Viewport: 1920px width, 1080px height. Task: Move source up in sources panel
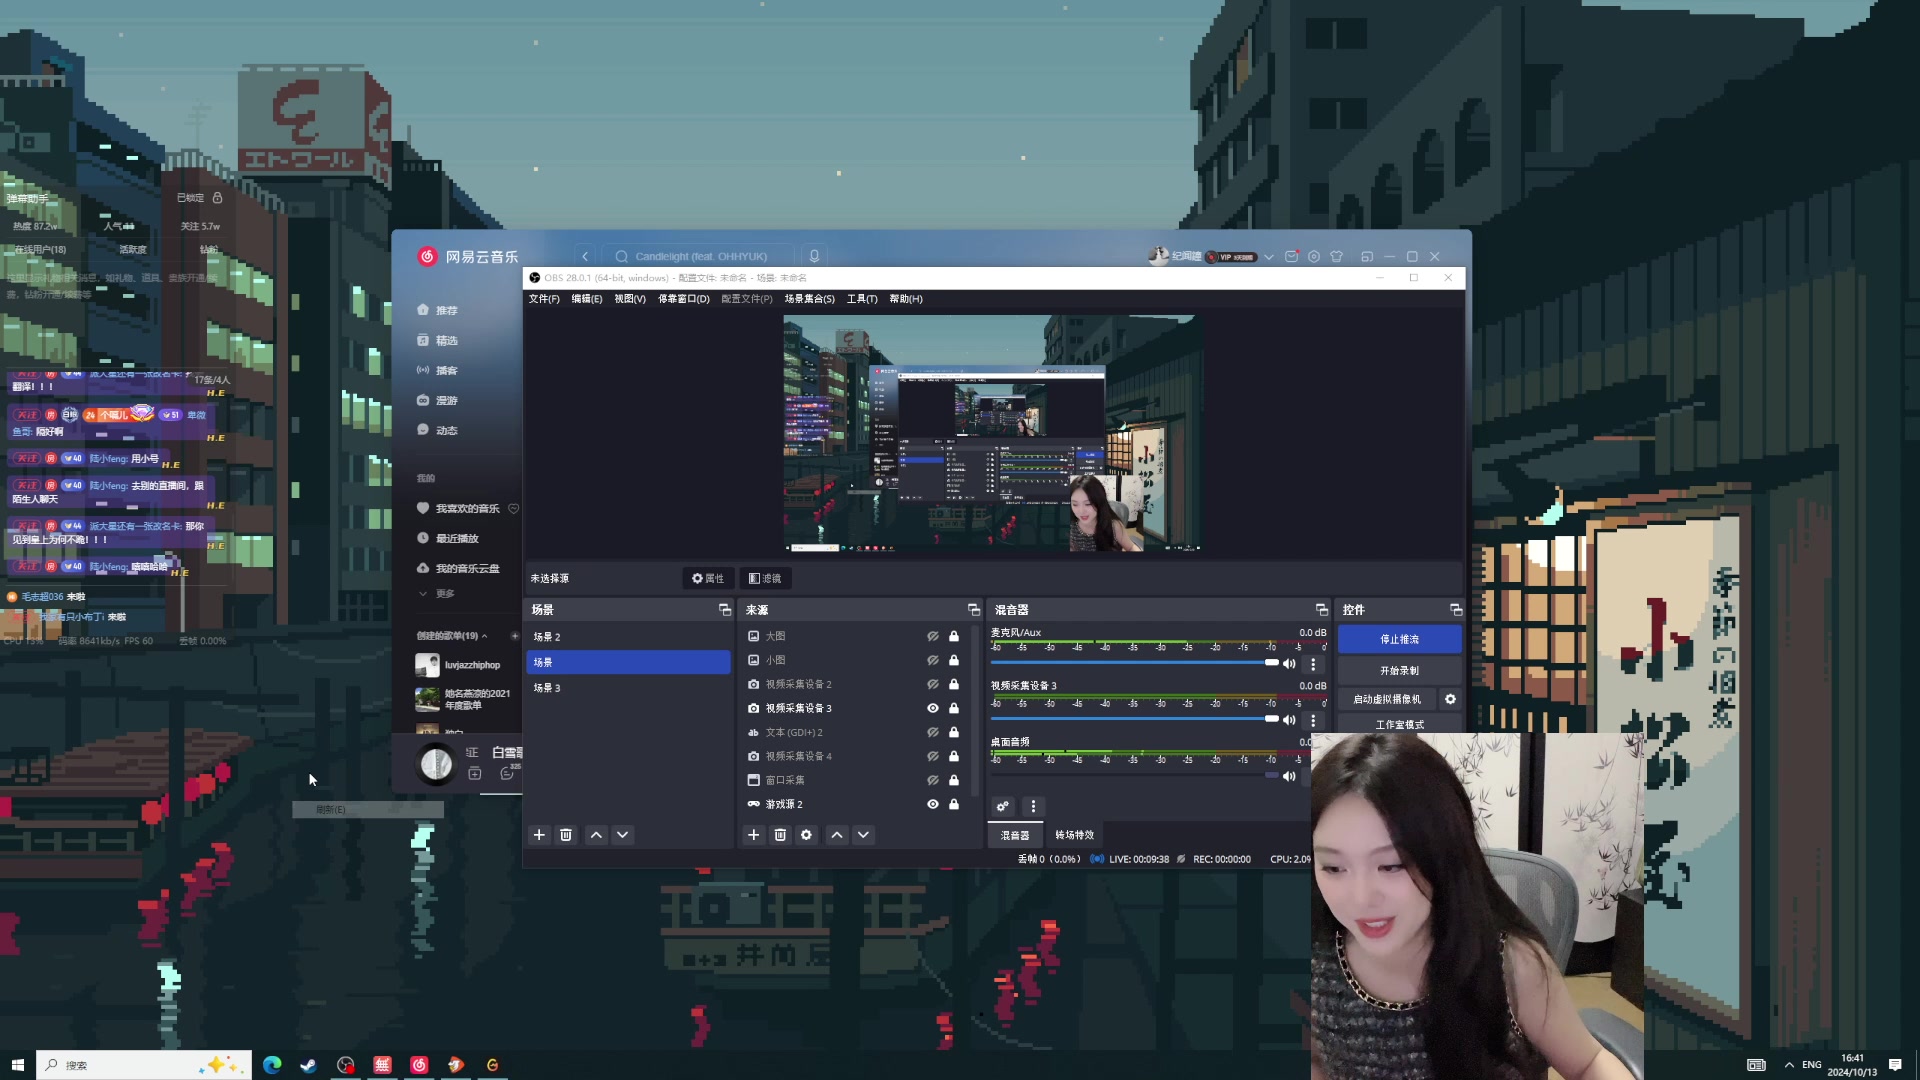tap(837, 835)
